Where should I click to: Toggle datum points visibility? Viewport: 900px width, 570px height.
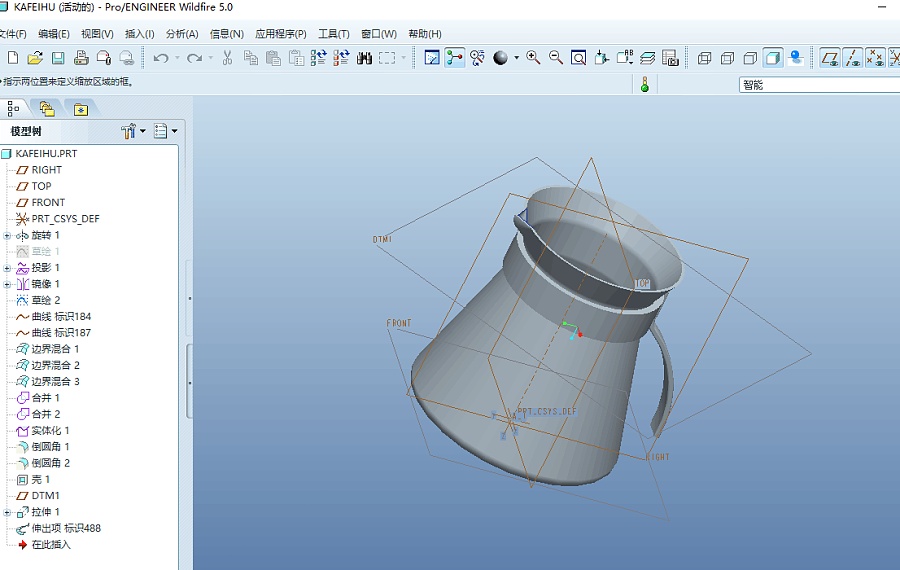(x=875, y=58)
